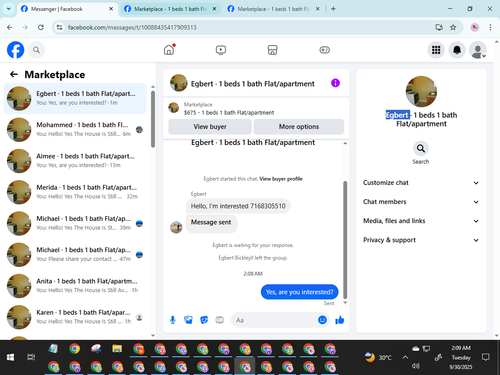Open the Mohammed conversation

pos(75,129)
